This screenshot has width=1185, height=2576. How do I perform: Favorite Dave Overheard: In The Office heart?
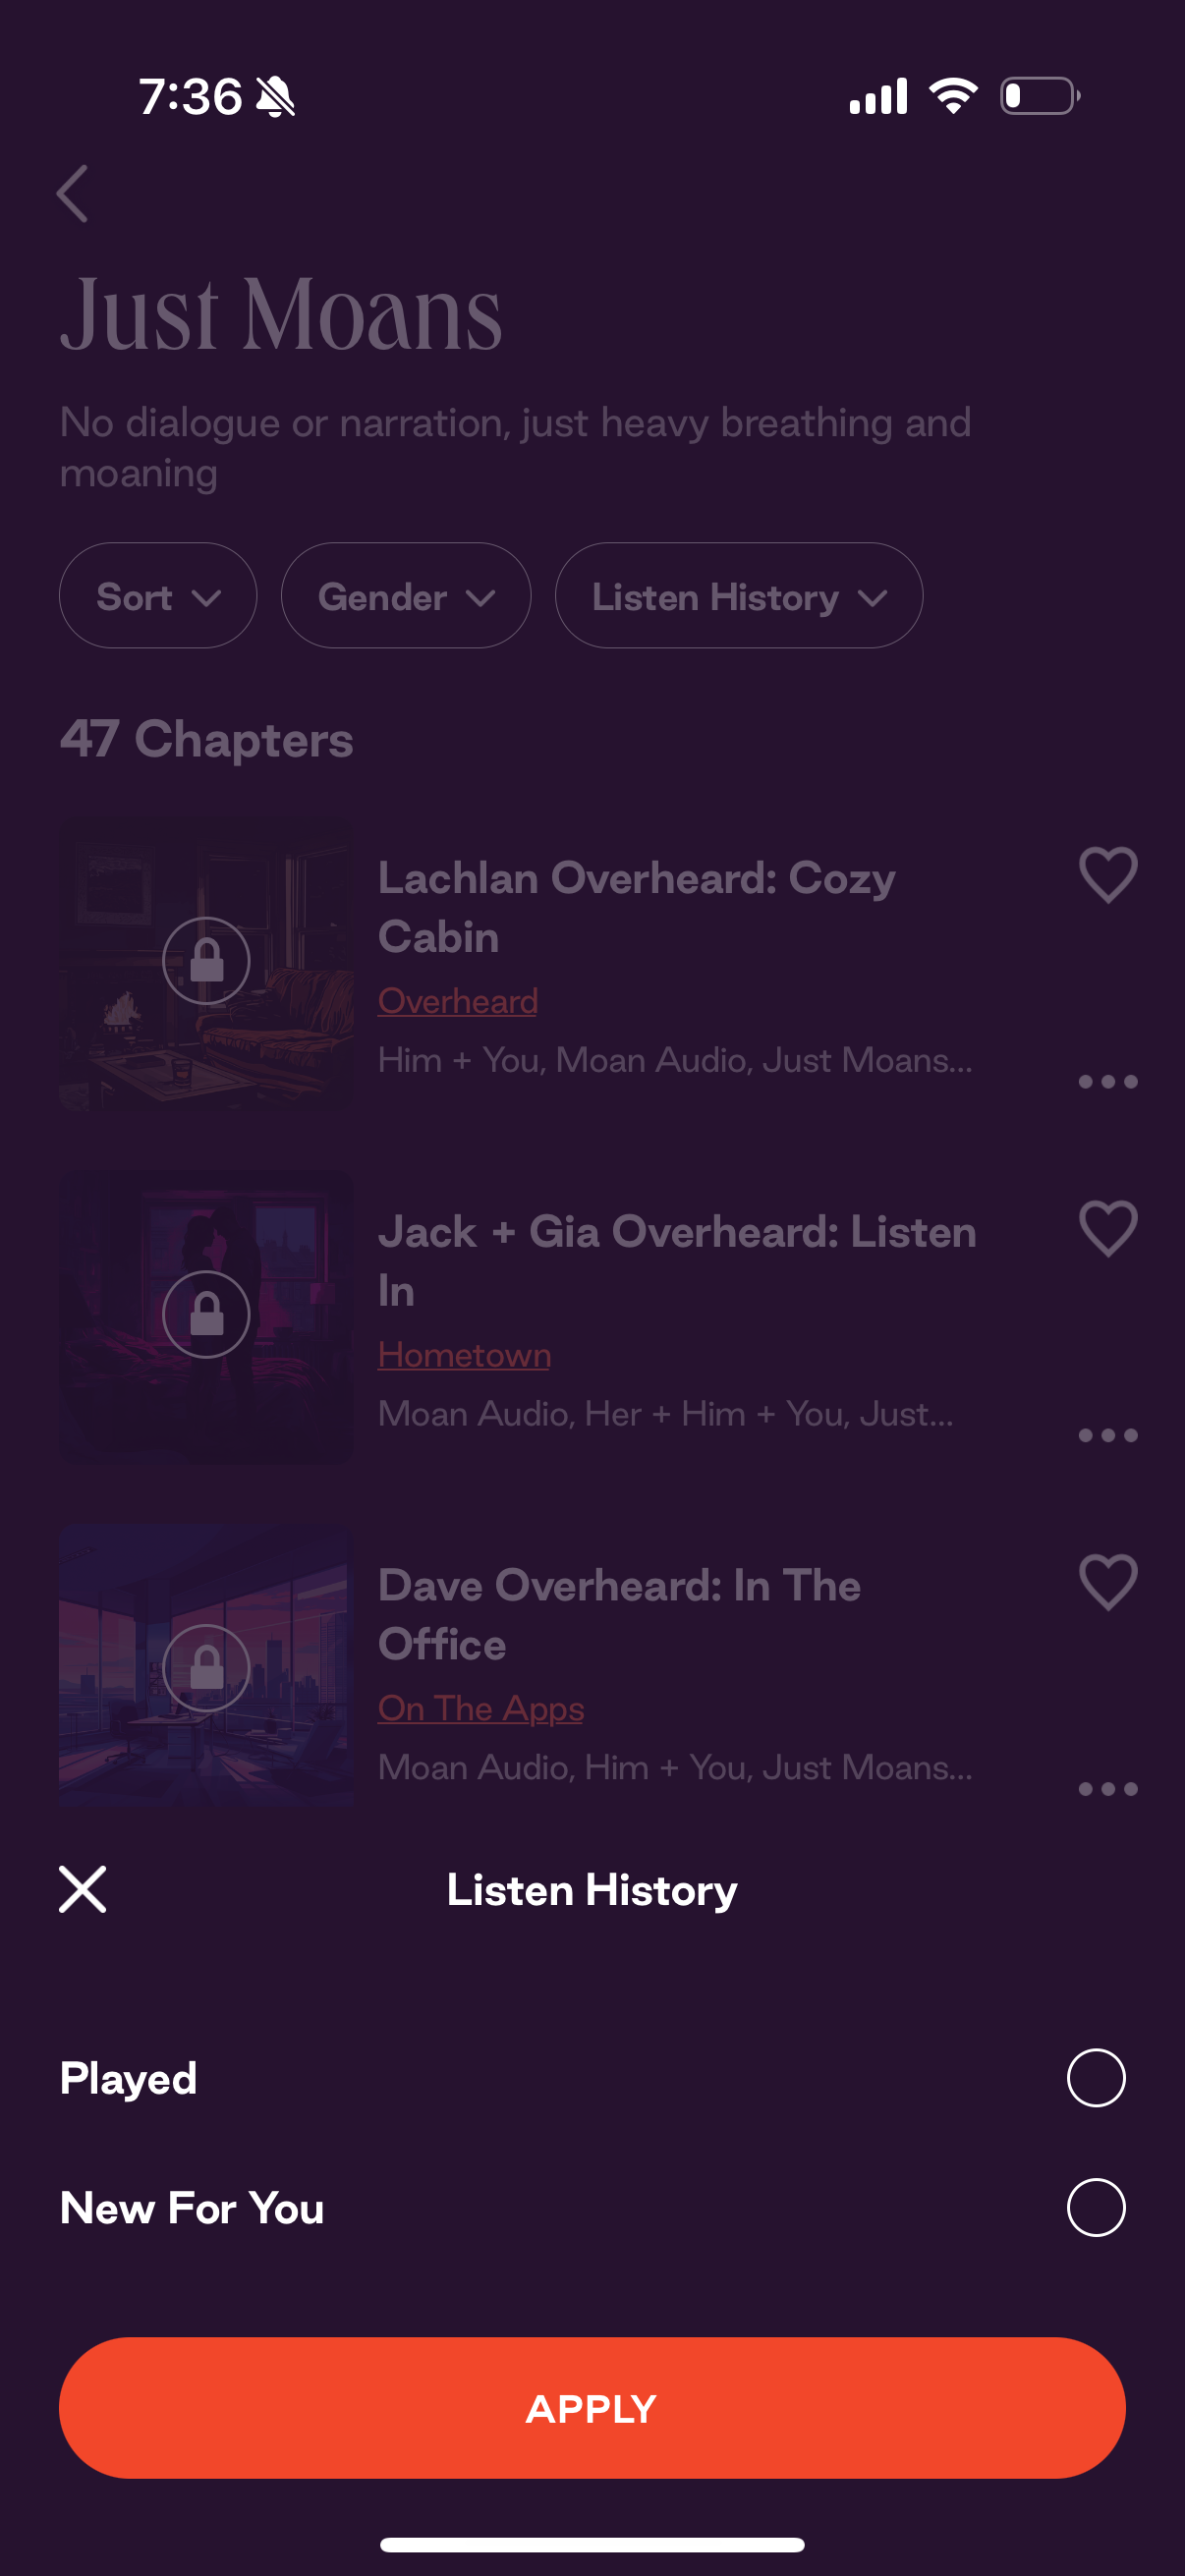coord(1108,1582)
